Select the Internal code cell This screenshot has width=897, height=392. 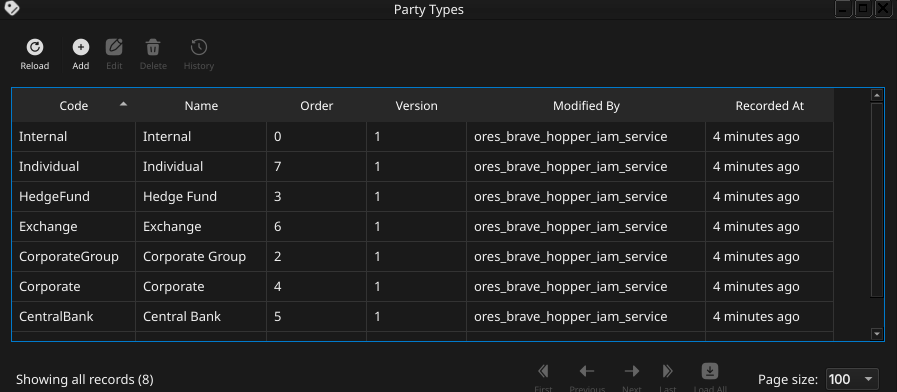[74, 137]
